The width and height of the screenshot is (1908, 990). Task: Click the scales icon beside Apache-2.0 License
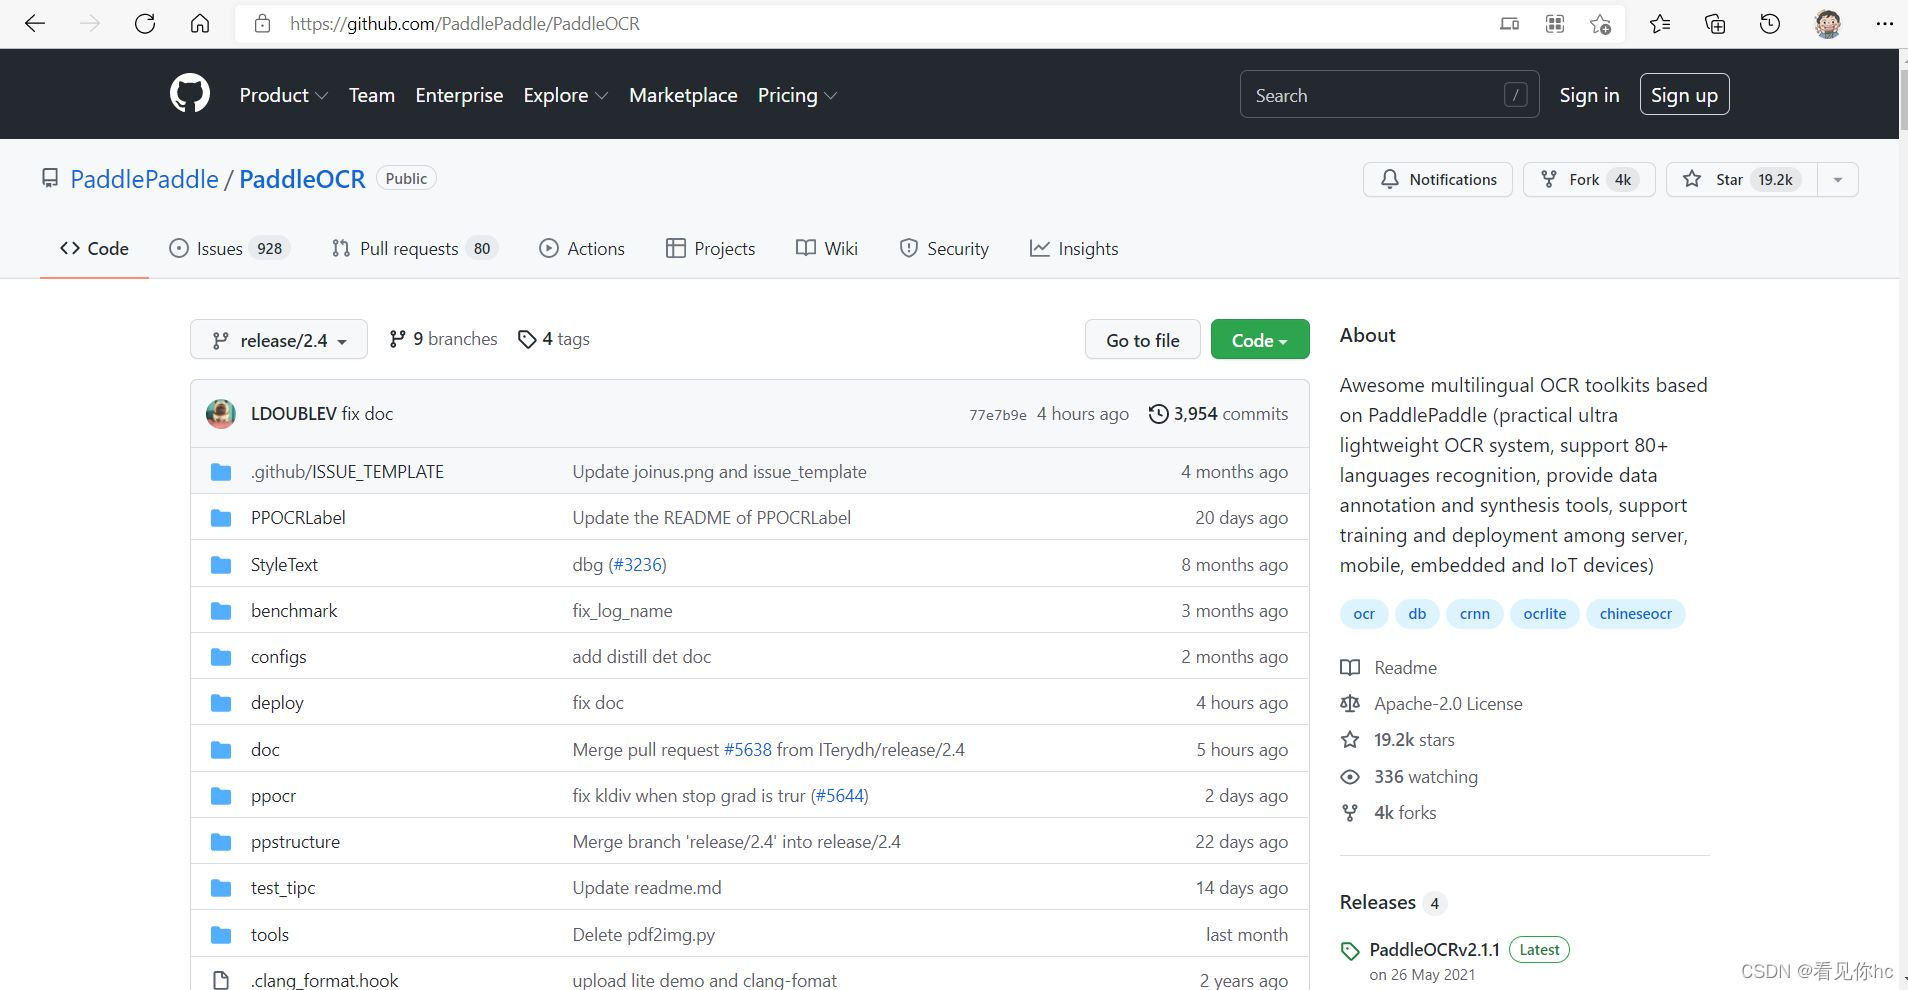coord(1350,704)
